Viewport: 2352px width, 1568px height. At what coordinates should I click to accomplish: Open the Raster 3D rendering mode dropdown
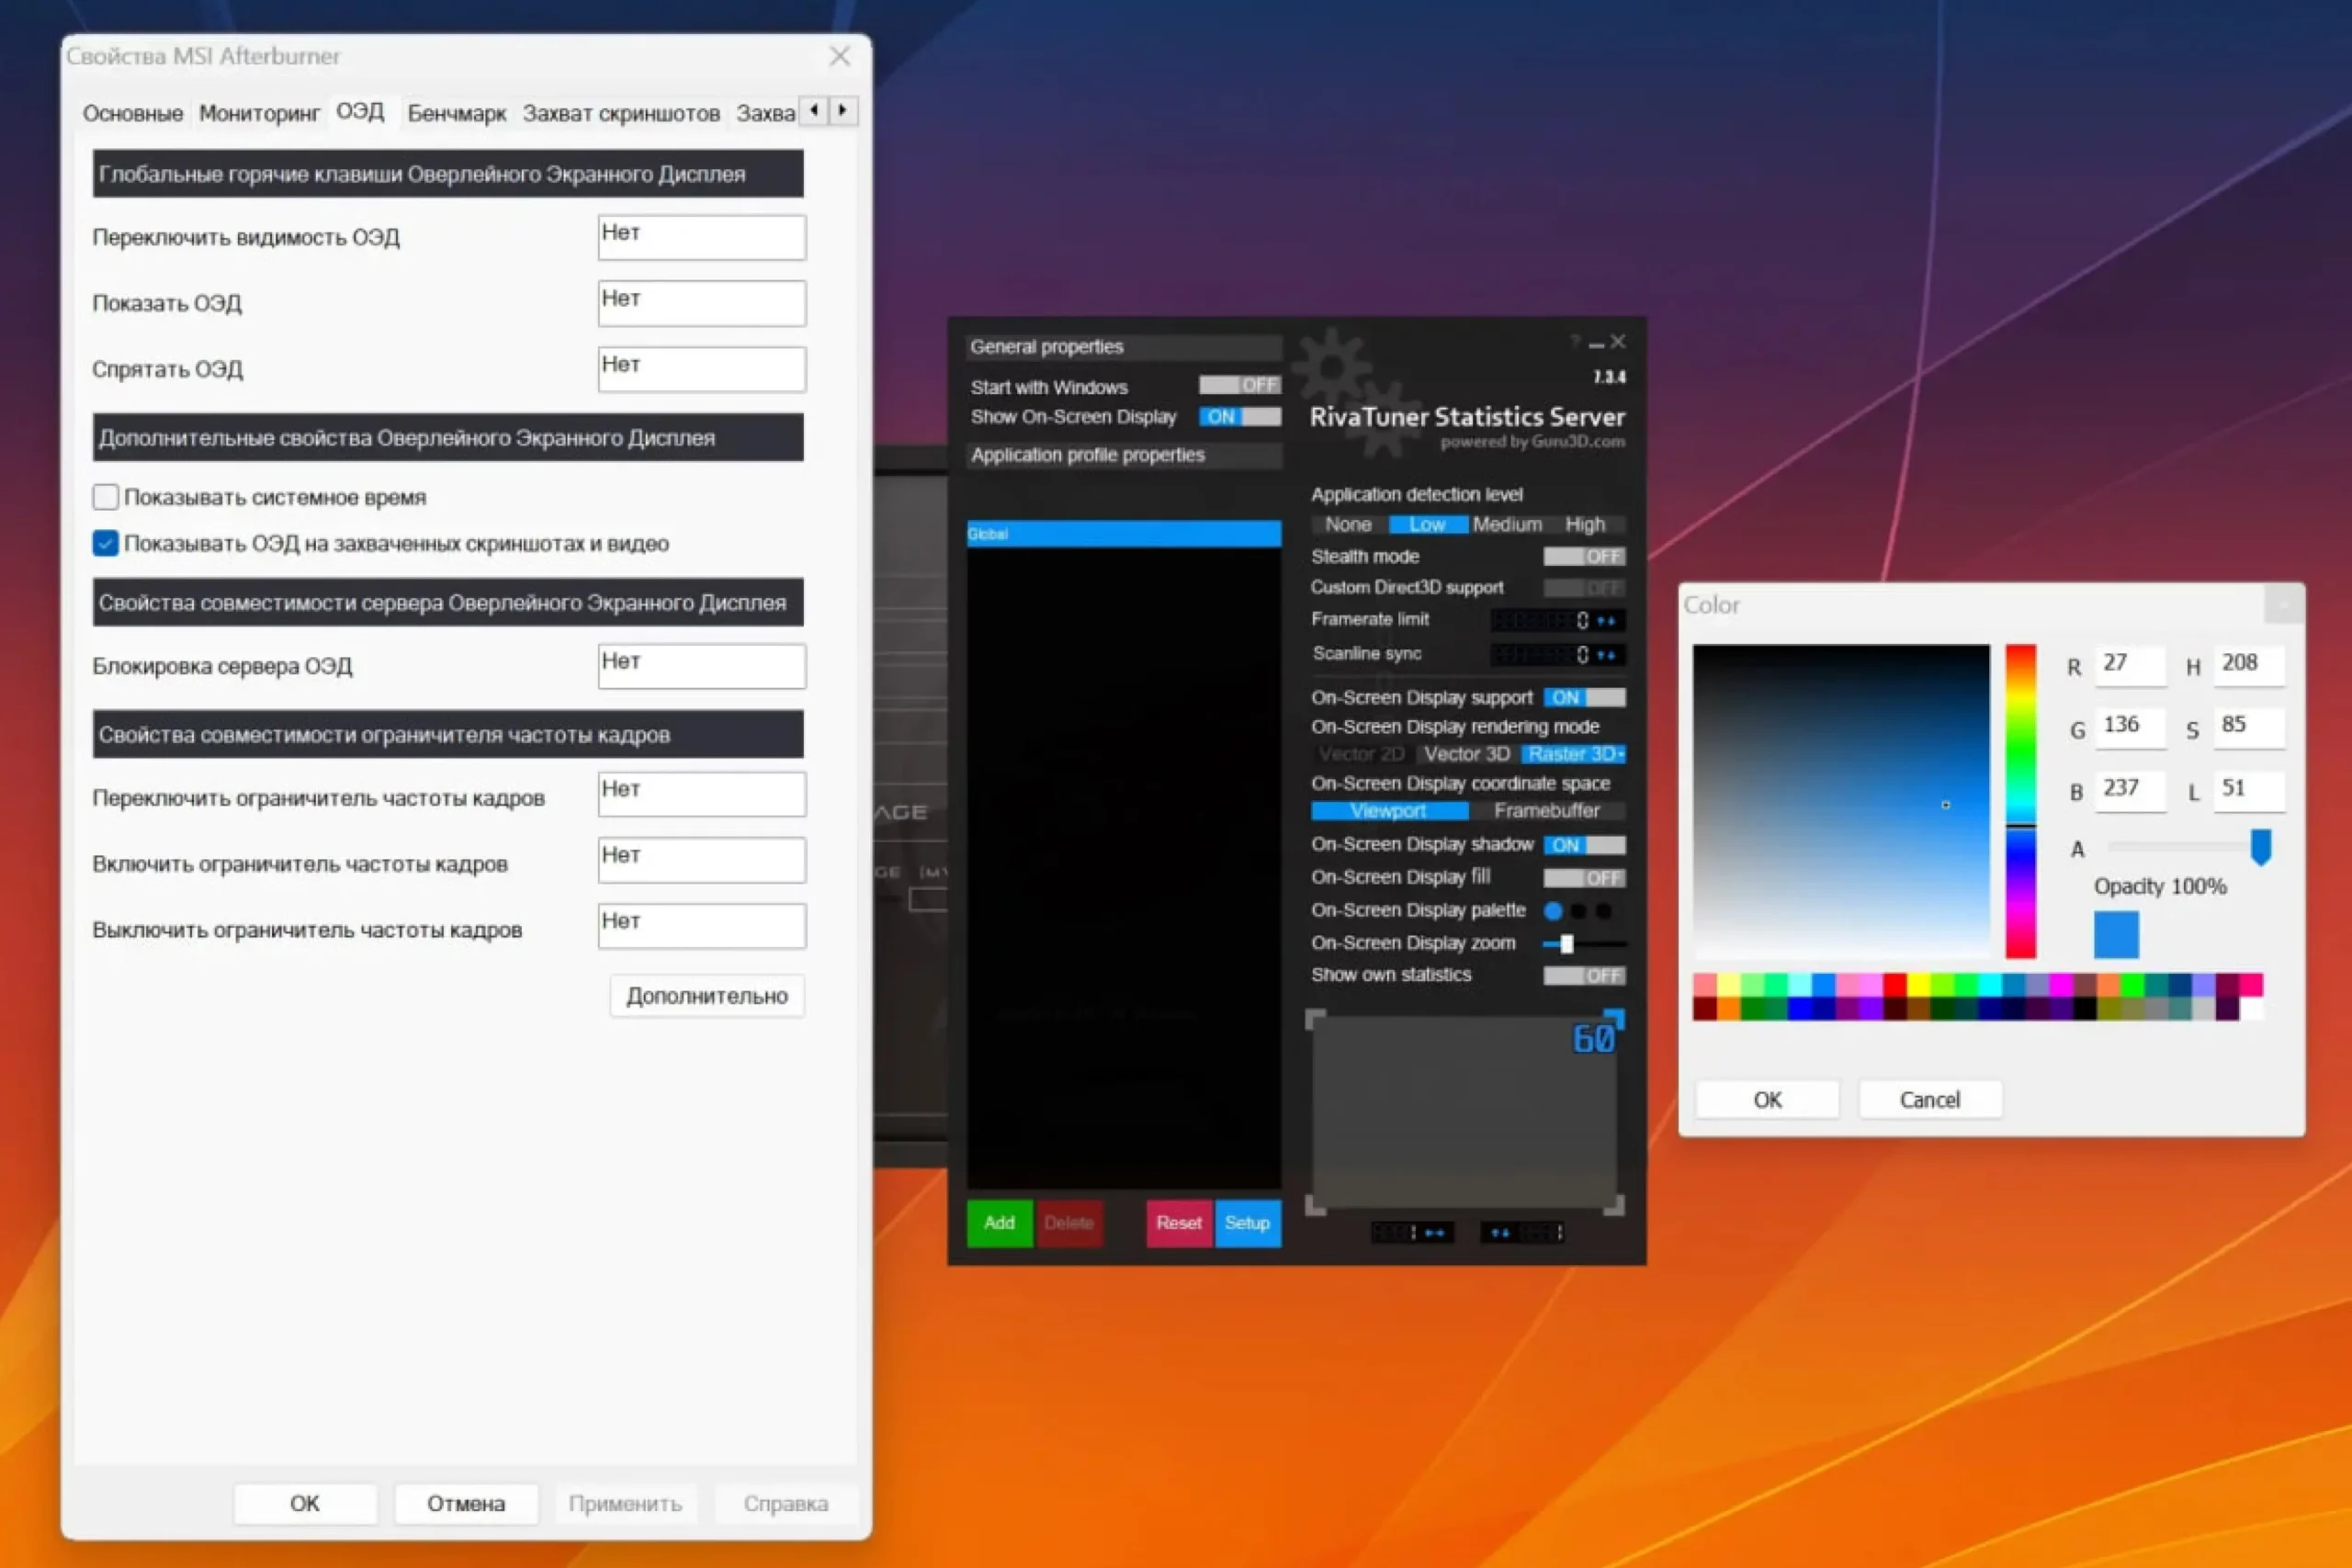(x=1574, y=754)
